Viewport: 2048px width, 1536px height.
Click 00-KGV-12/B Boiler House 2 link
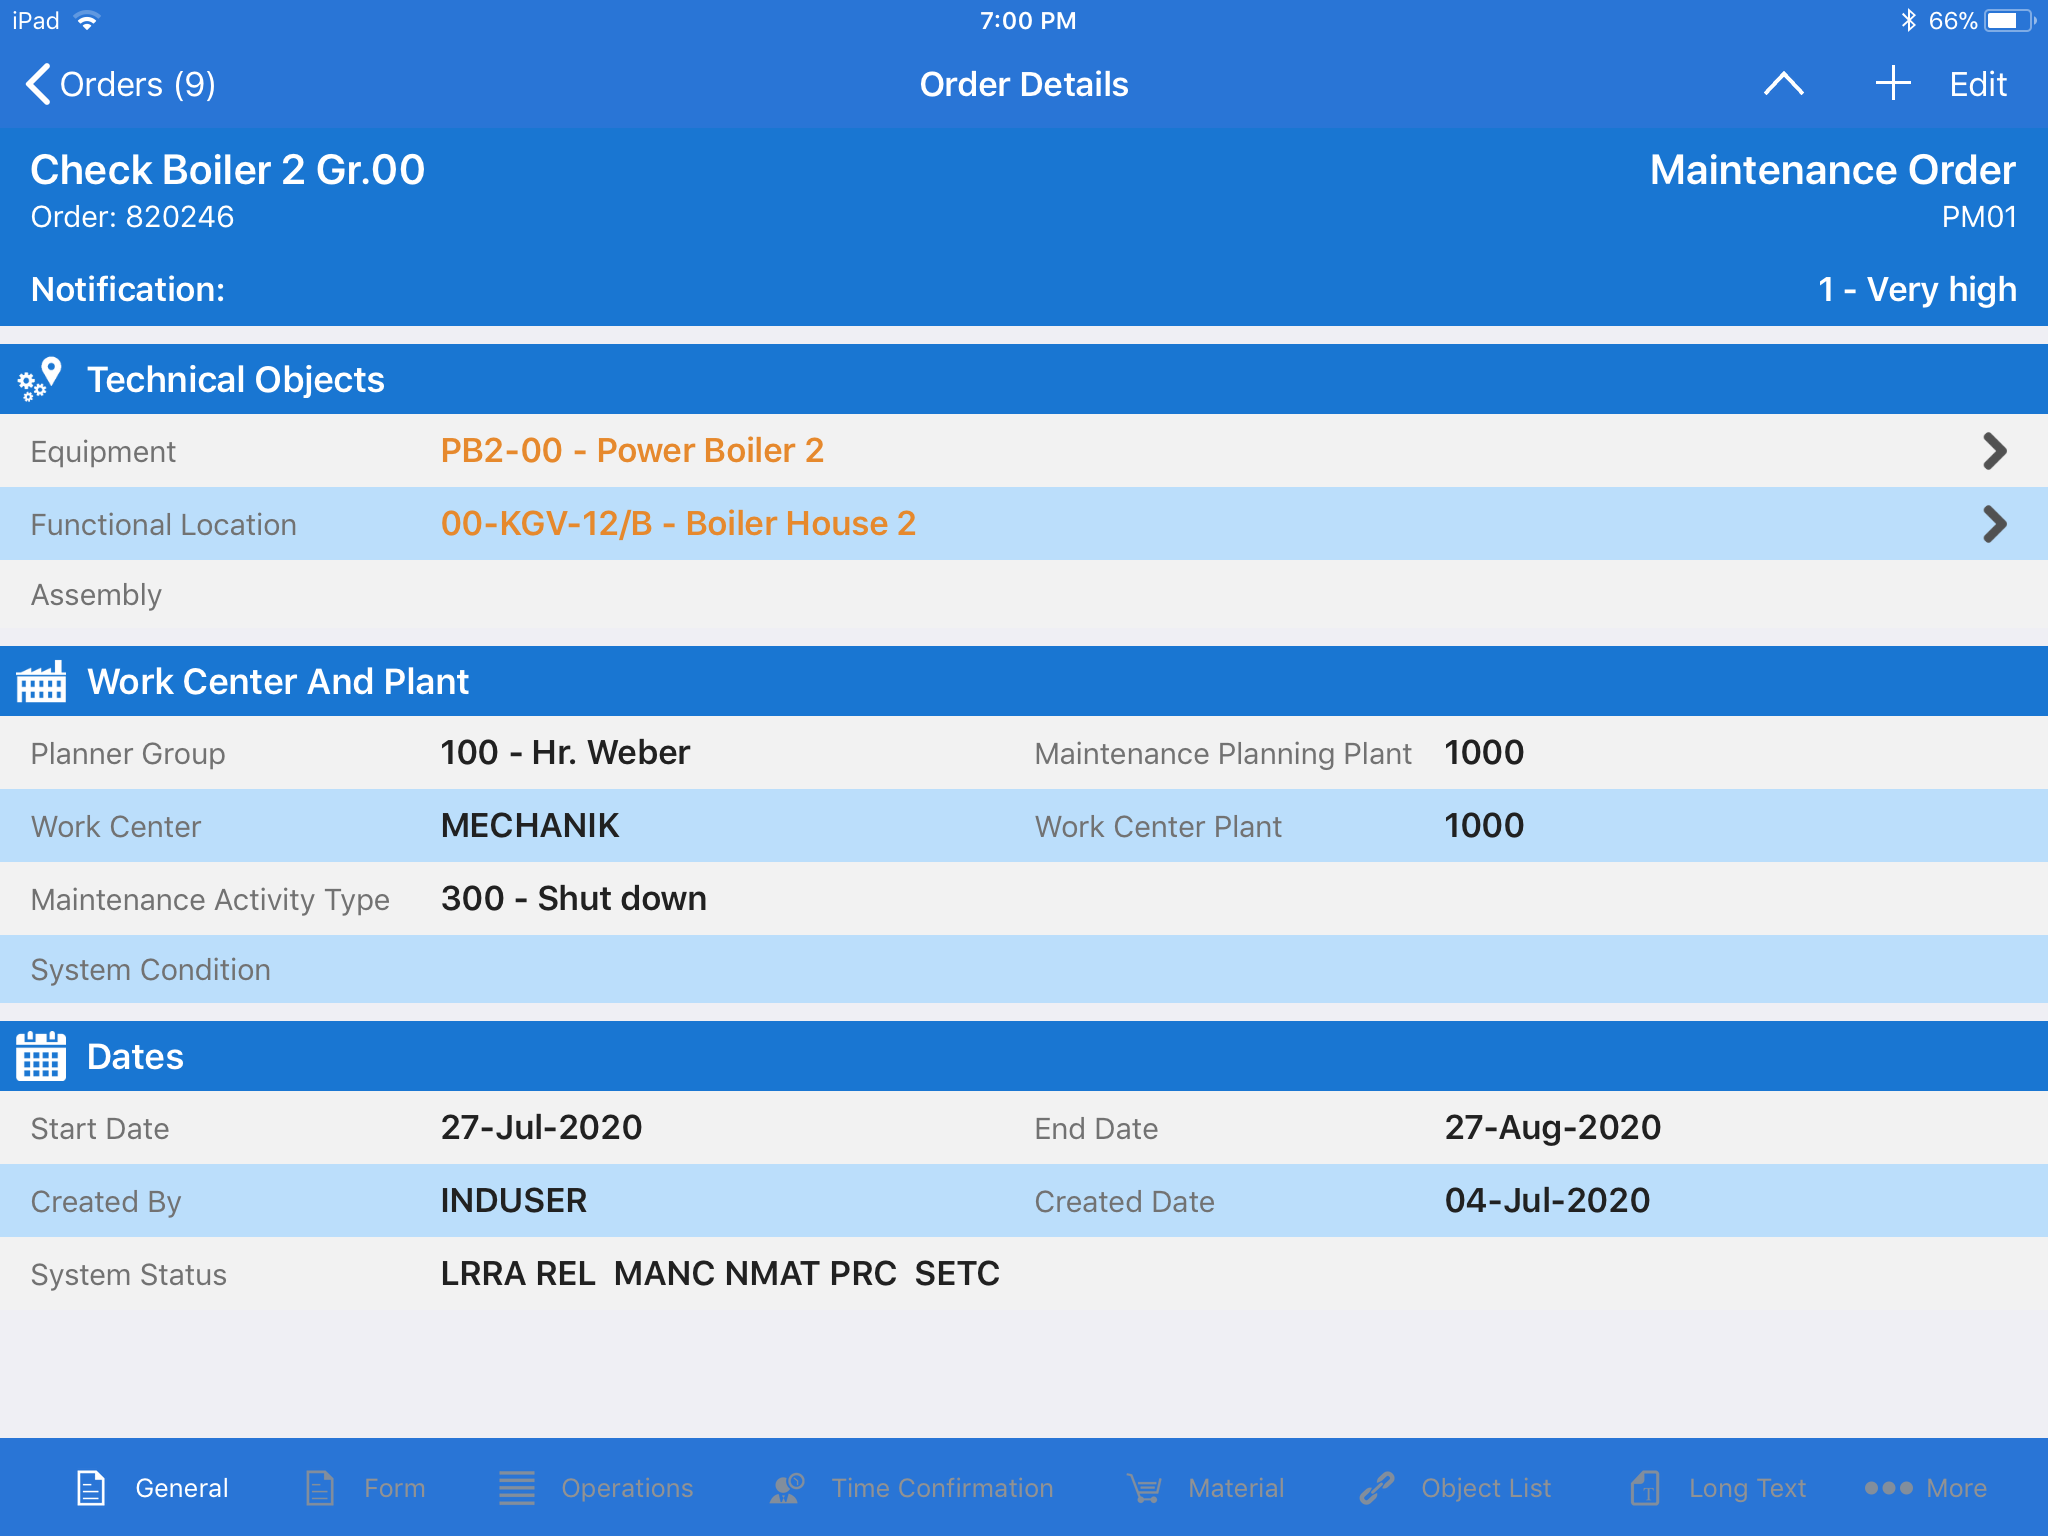coord(678,524)
